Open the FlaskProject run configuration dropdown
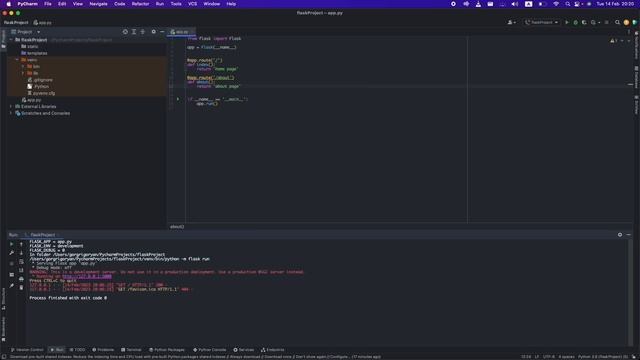 542,22
